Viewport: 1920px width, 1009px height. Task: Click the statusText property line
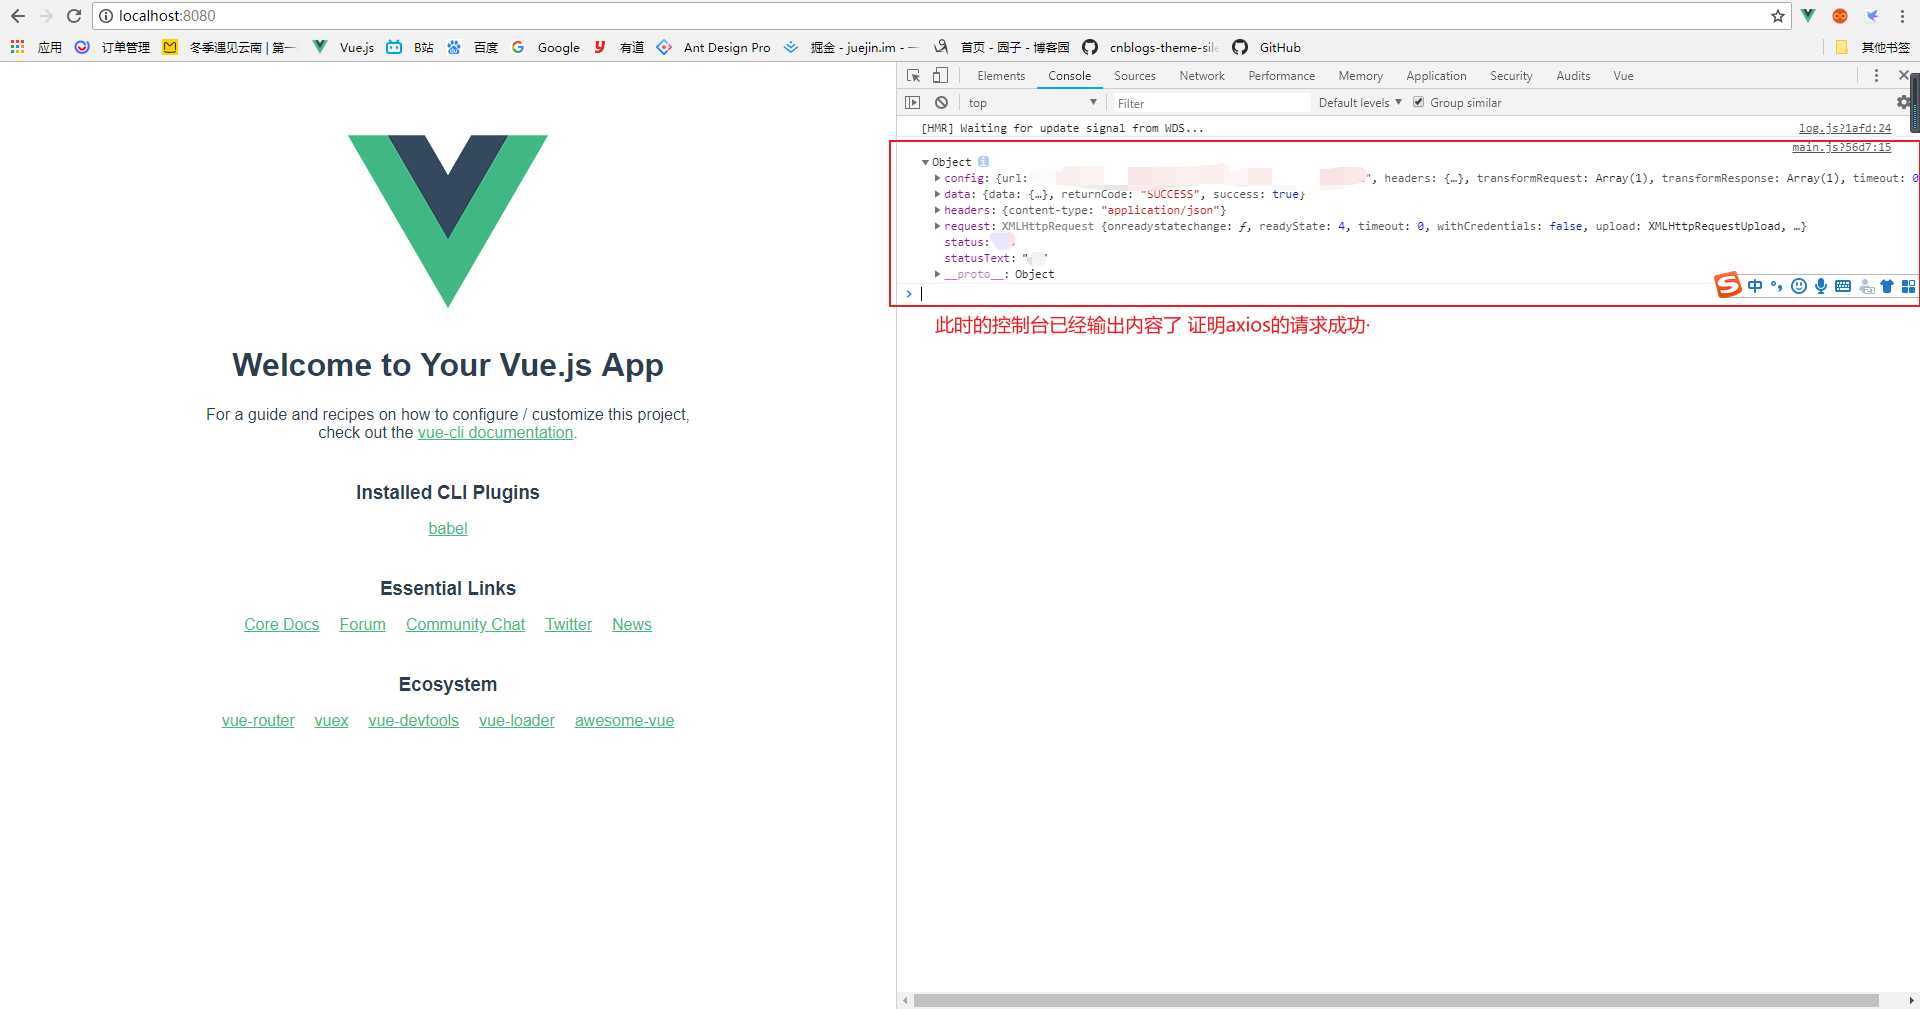click(996, 258)
